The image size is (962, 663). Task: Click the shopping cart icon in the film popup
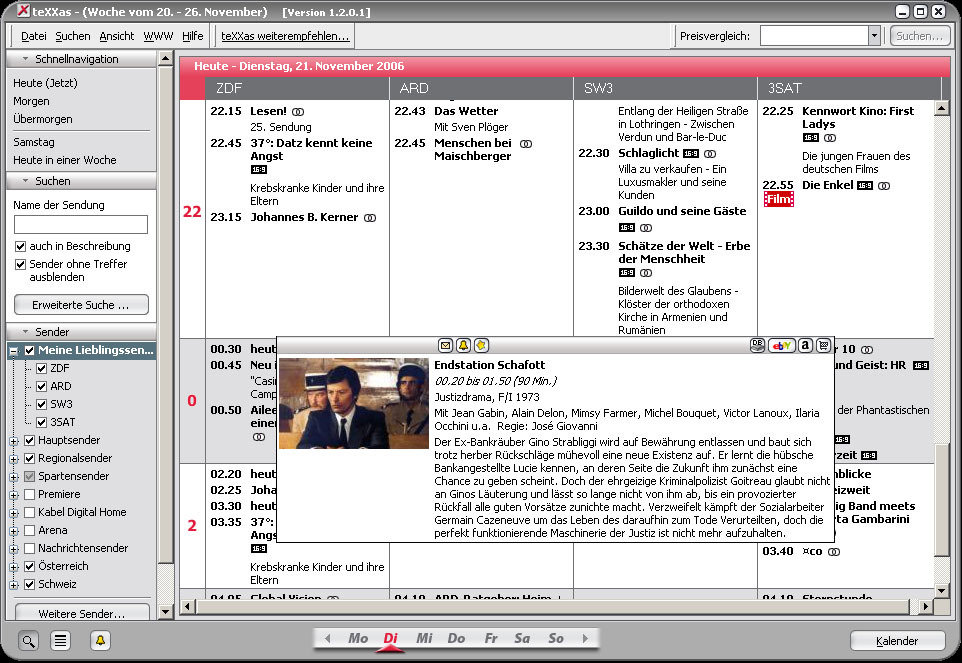[x=824, y=346]
